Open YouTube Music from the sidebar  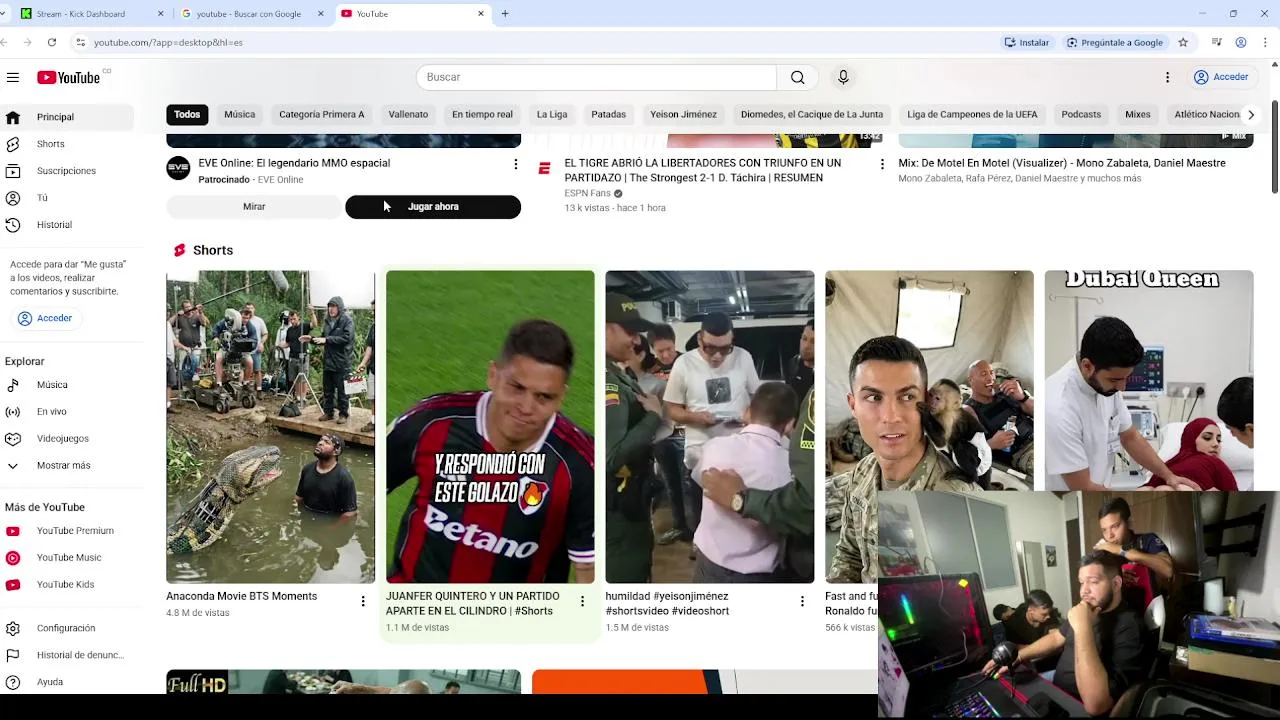point(67,558)
